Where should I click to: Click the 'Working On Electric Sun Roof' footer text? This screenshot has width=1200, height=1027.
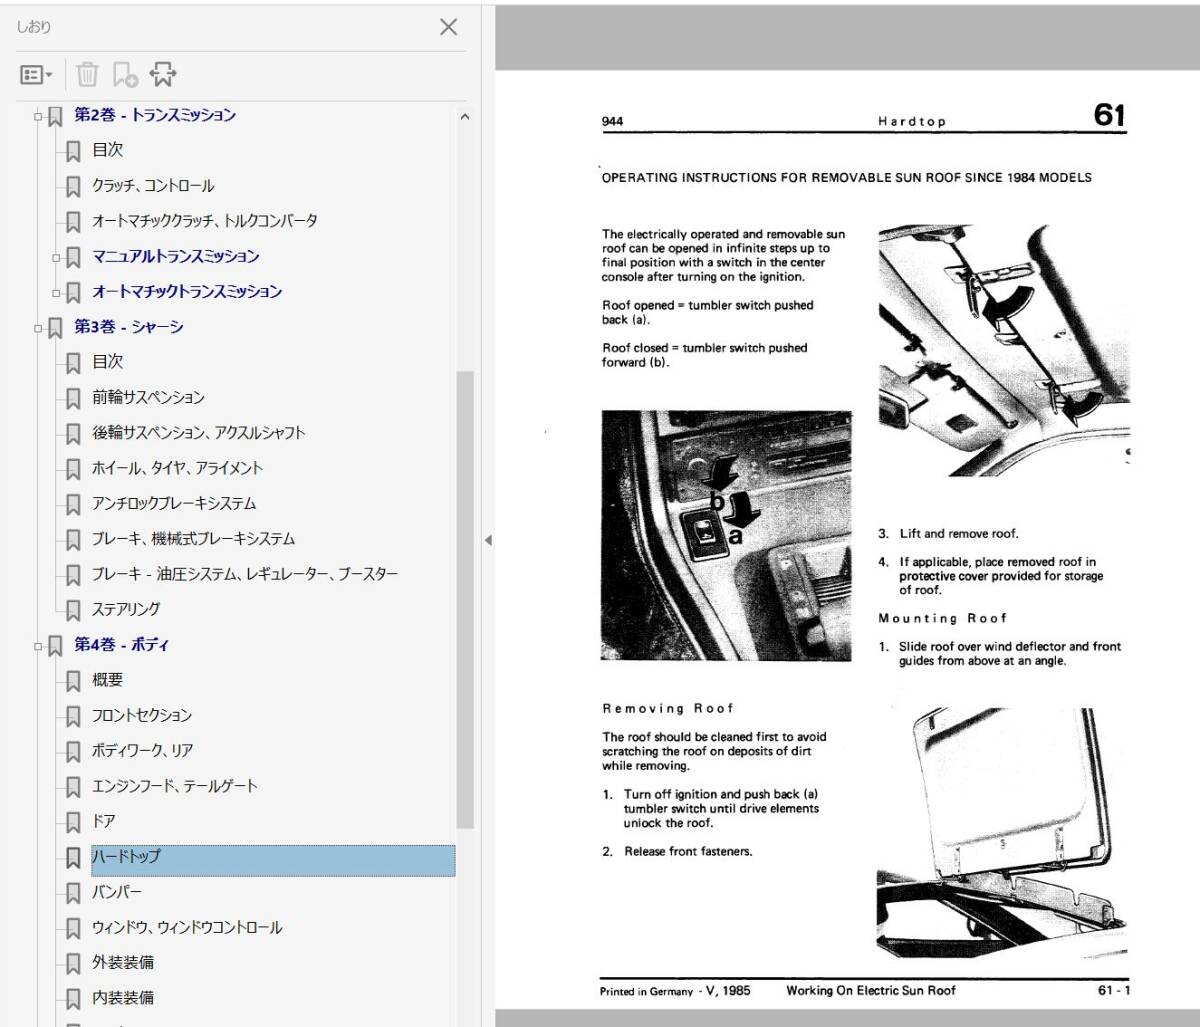tap(871, 991)
